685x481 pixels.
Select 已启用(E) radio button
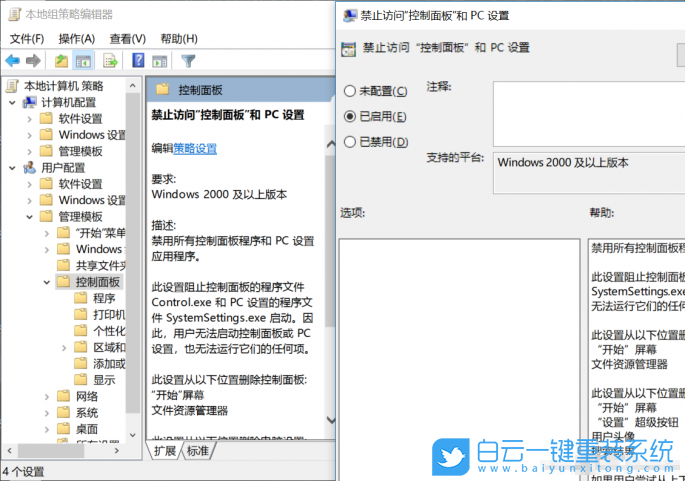tap(349, 116)
